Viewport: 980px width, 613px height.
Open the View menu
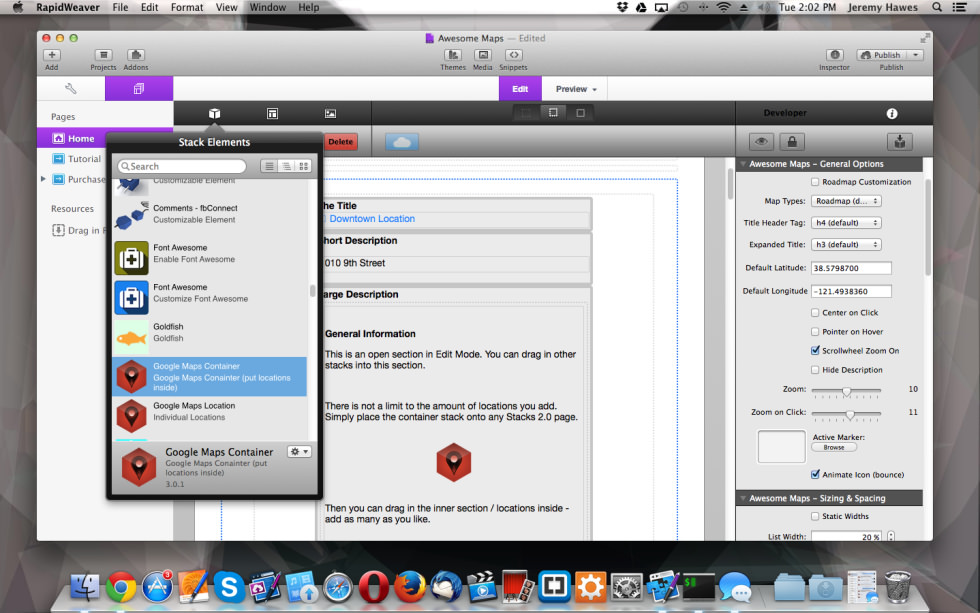click(x=226, y=7)
